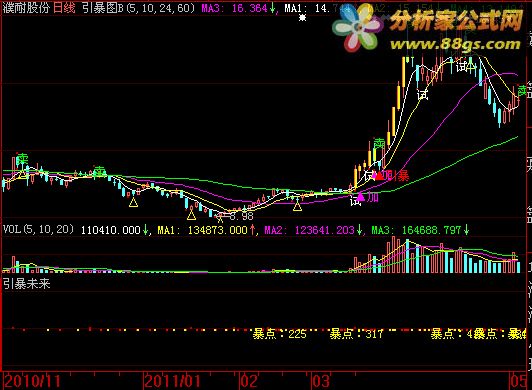
Task: Open the 引暴图B(5,10,24,60) indicator parameters
Action: coord(138,8)
